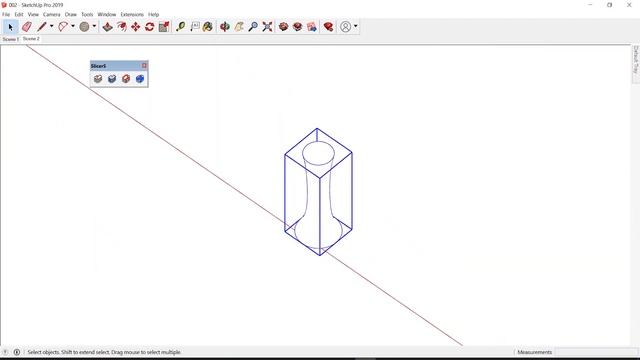Click the status bar info circle icon
The width and height of the screenshot is (640, 360).
[17, 352]
